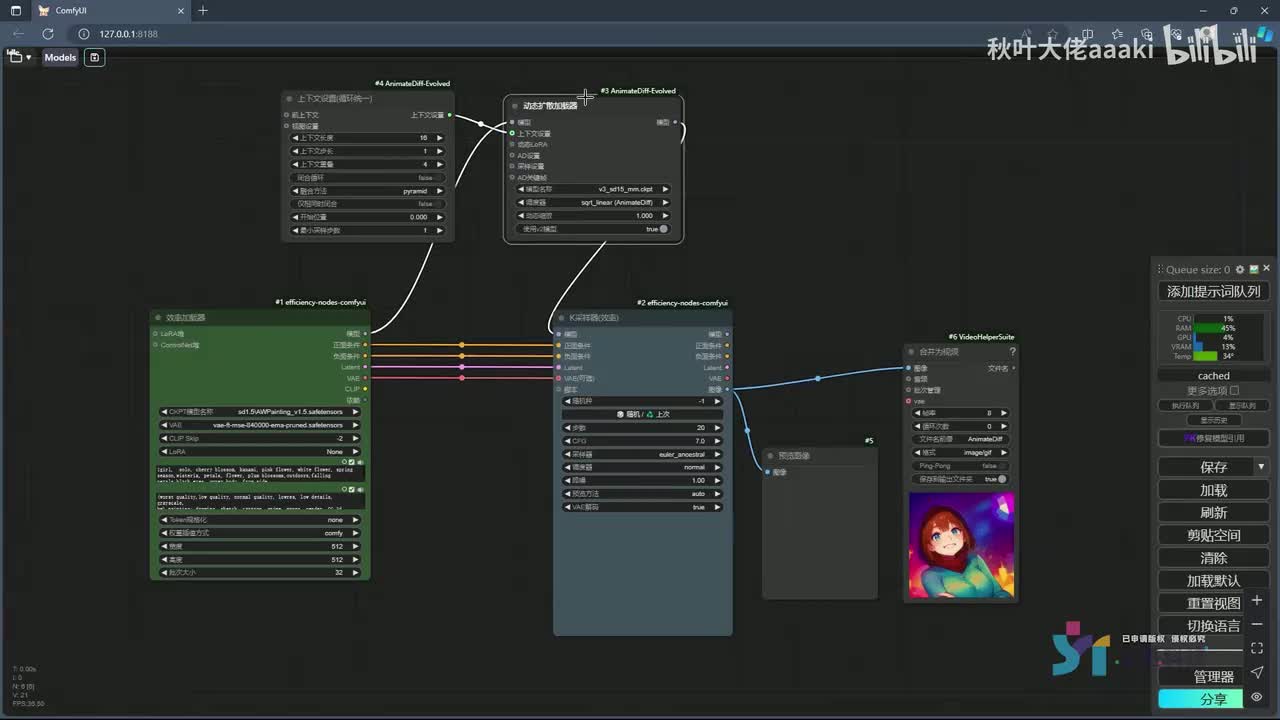Image resolution: width=1280 pixels, height=720 pixels.
Task: Click the fit view frame icon
Action: coord(1257,648)
